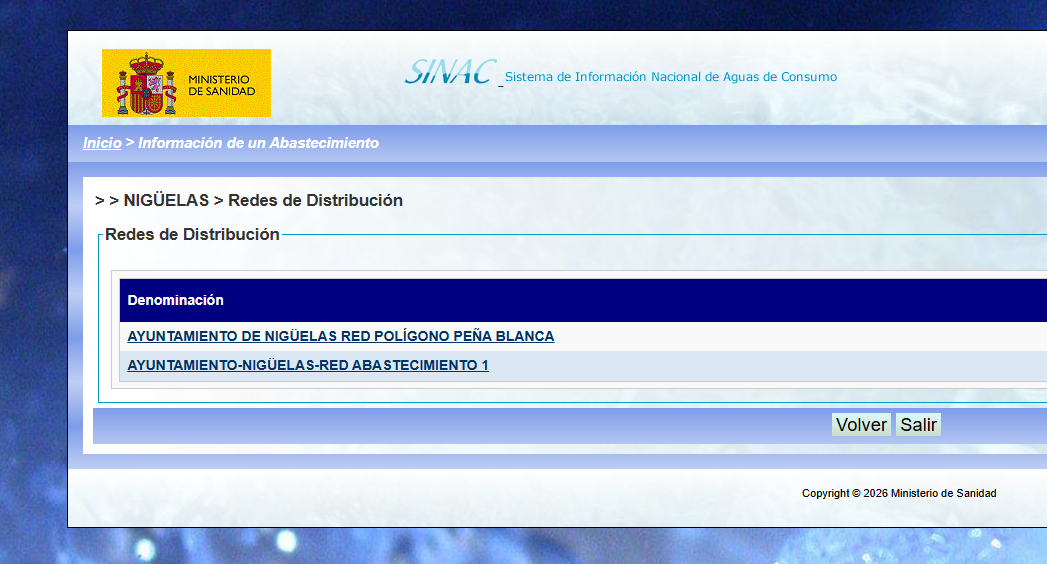This screenshot has width=1047, height=564.
Task: Select the Información de un Abastecimiento breadcrumb
Action: pos(258,143)
